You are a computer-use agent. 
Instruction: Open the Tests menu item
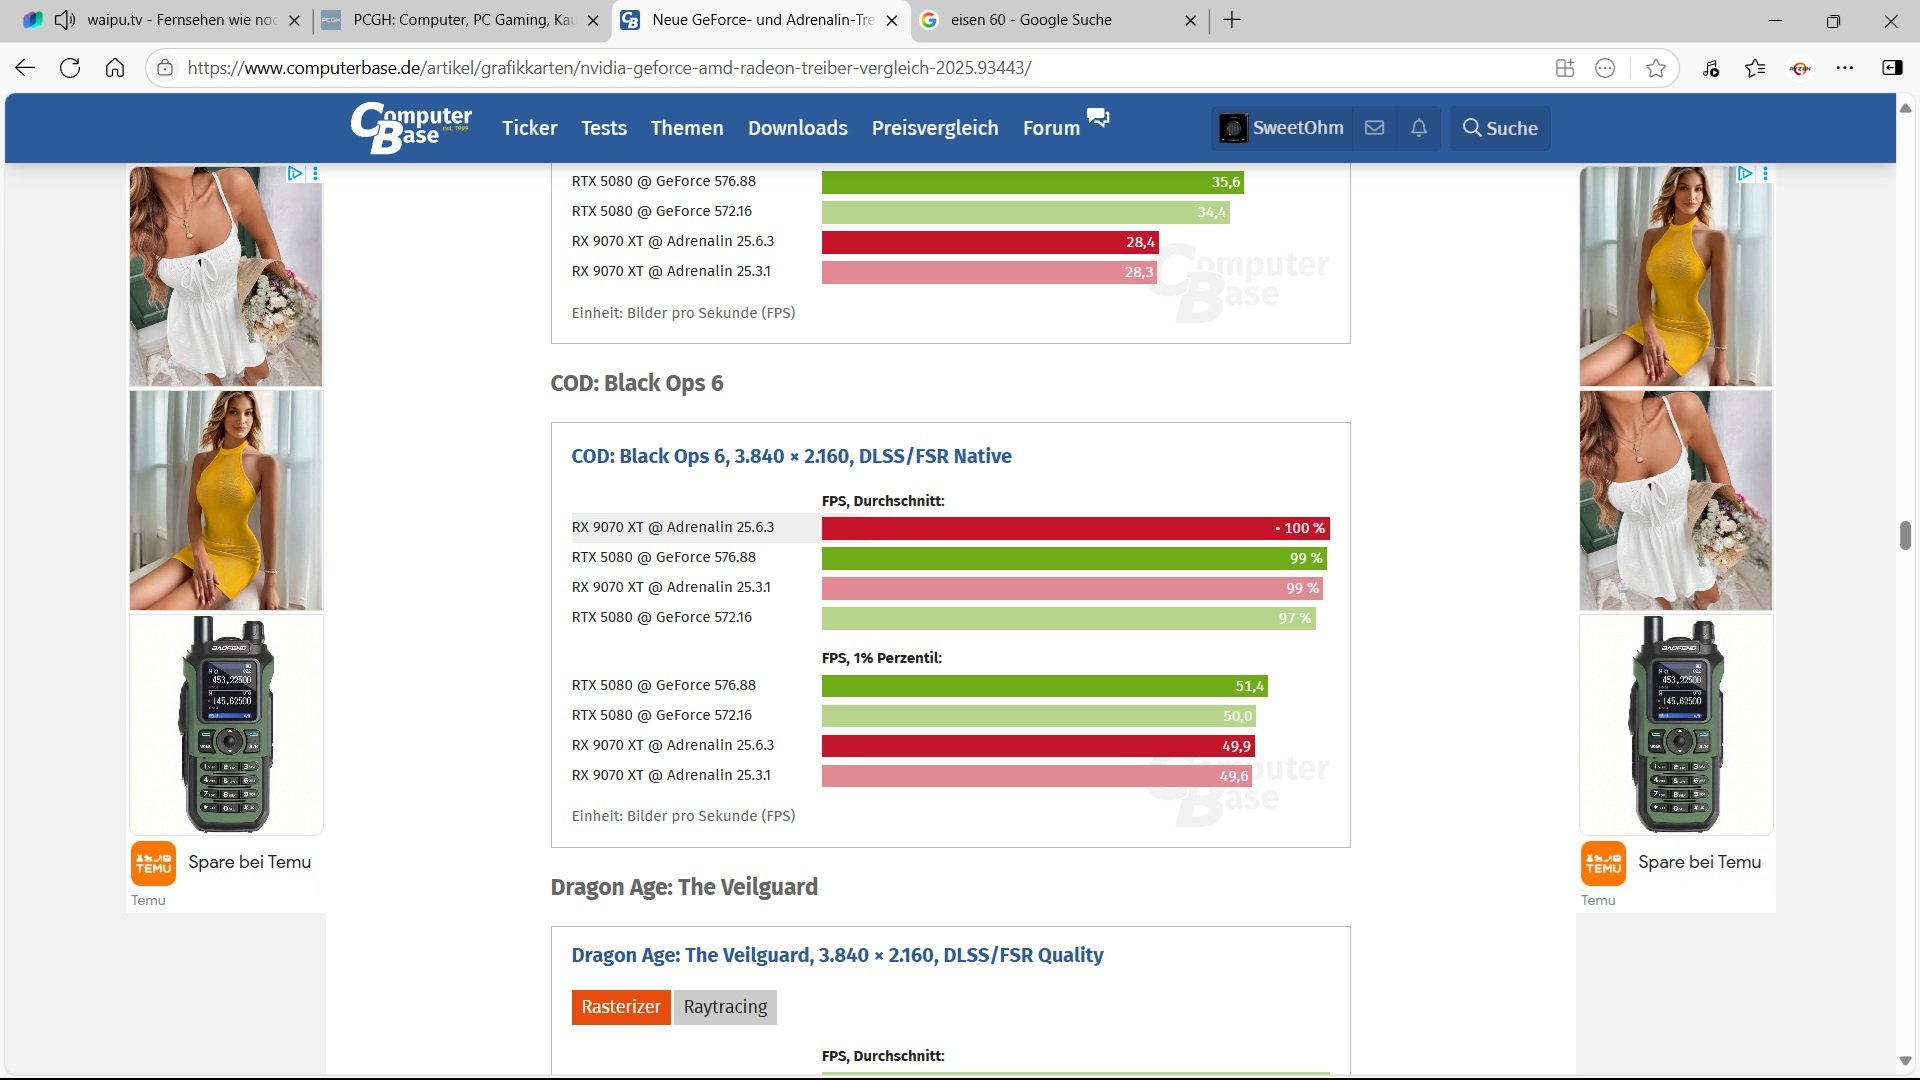click(x=603, y=128)
